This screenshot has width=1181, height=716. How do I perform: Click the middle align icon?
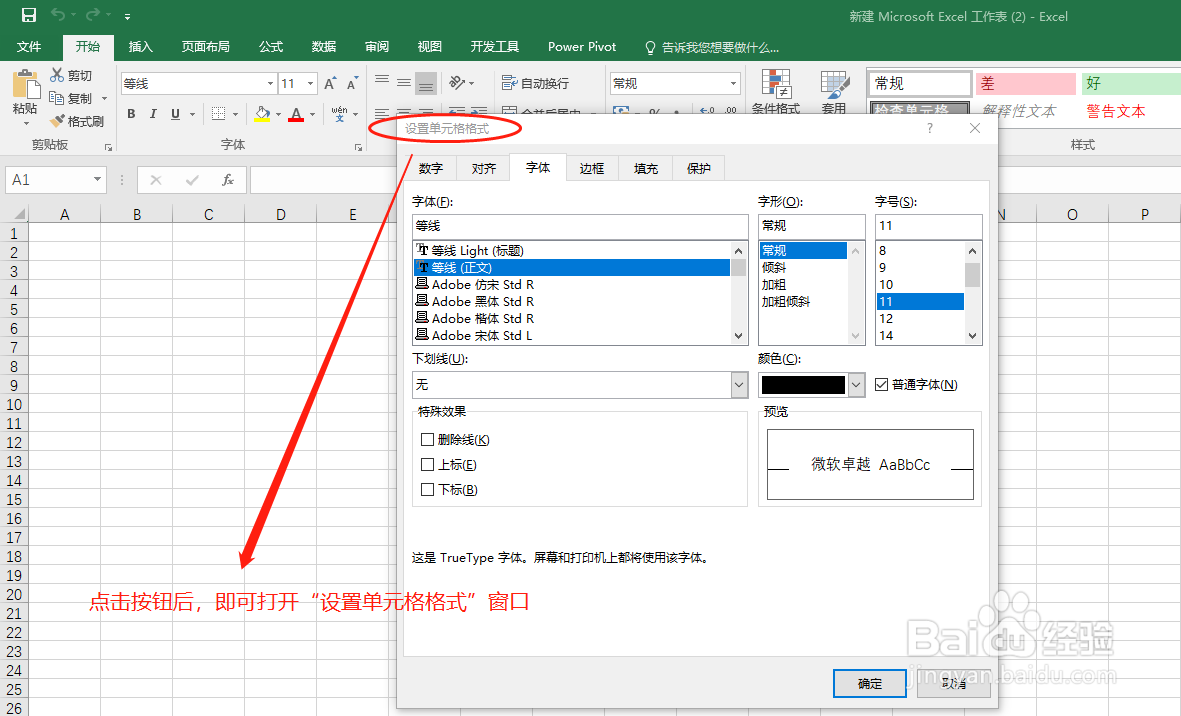tap(404, 83)
